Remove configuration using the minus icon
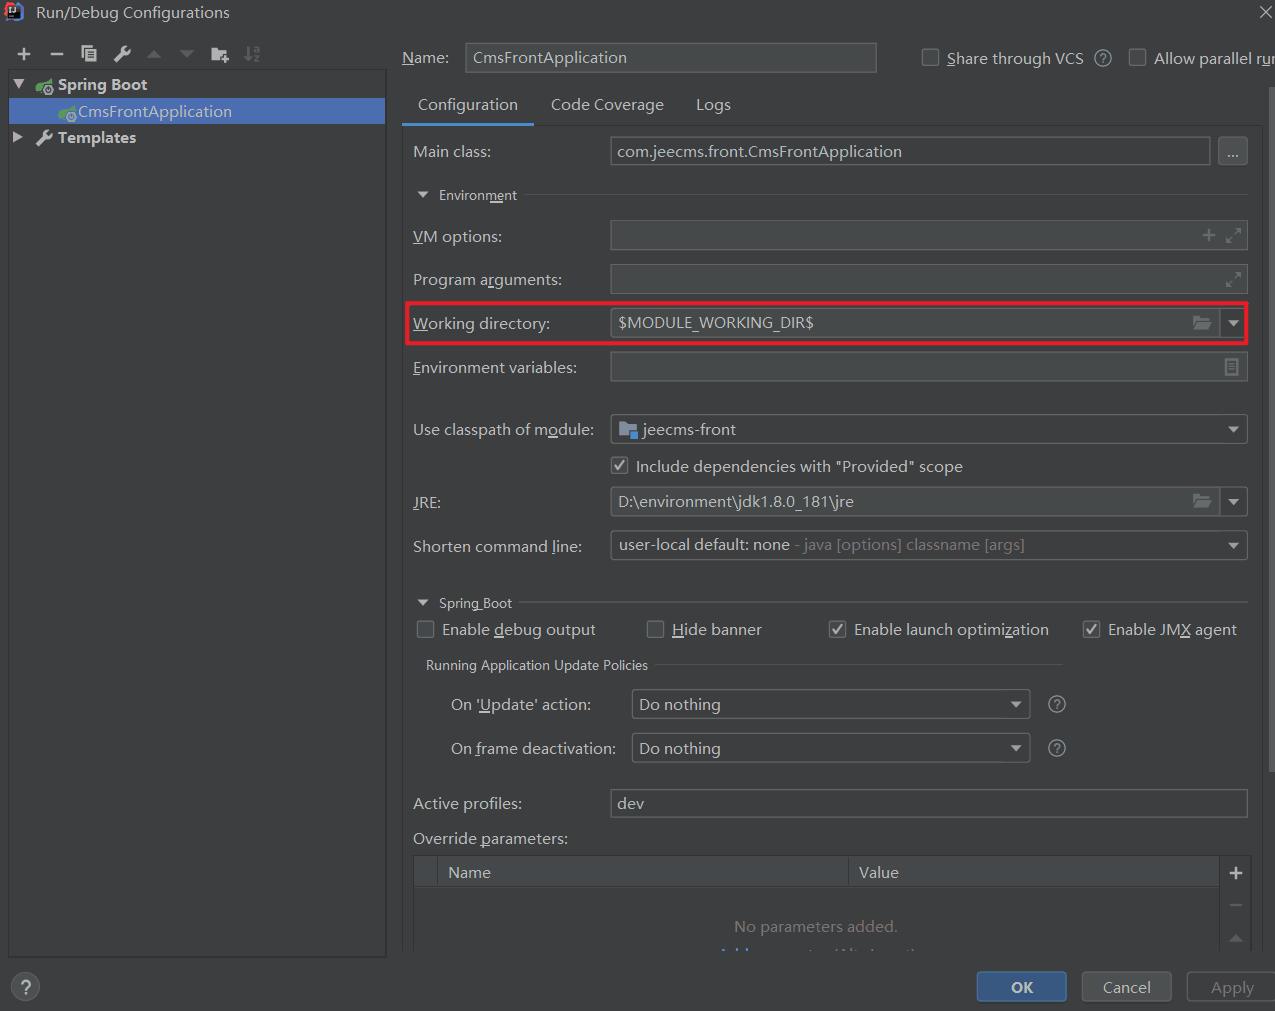 click(x=57, y=54)
